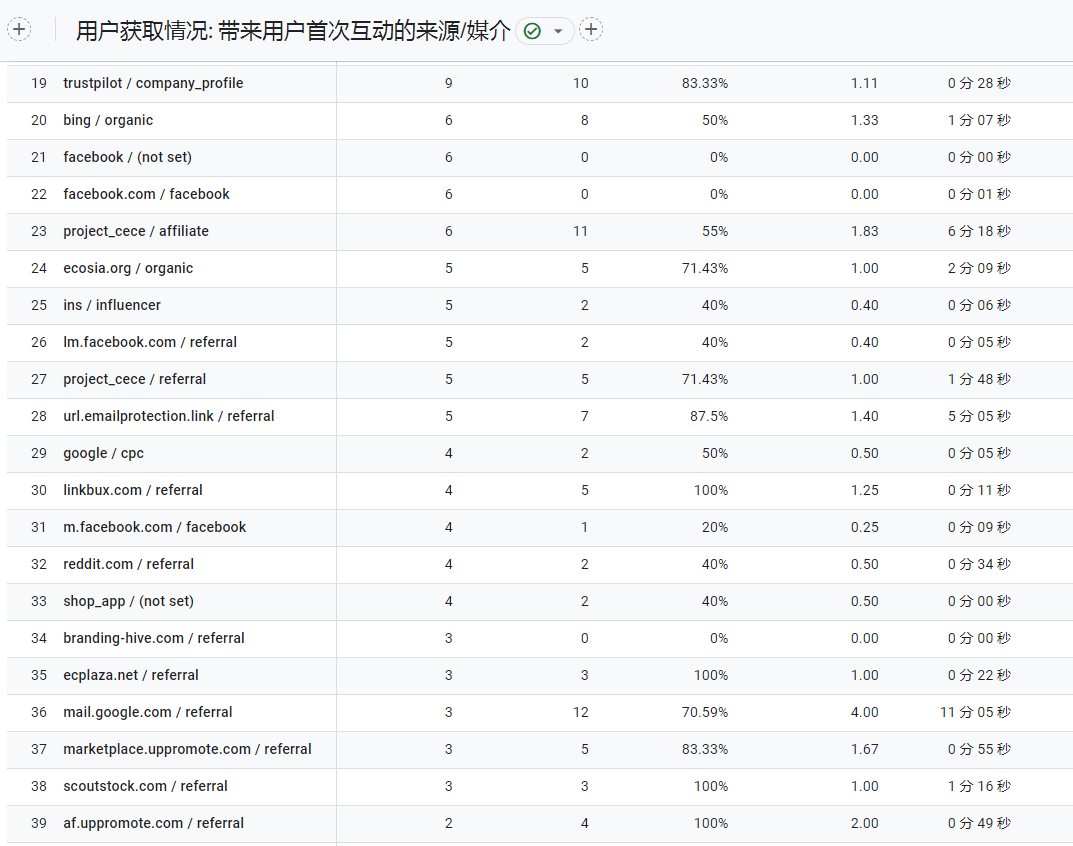Image resolution: width=1073 pixels, height=846 pixels.
Task: Select row facebook / (not set)
Action: [x=540, y=157]
